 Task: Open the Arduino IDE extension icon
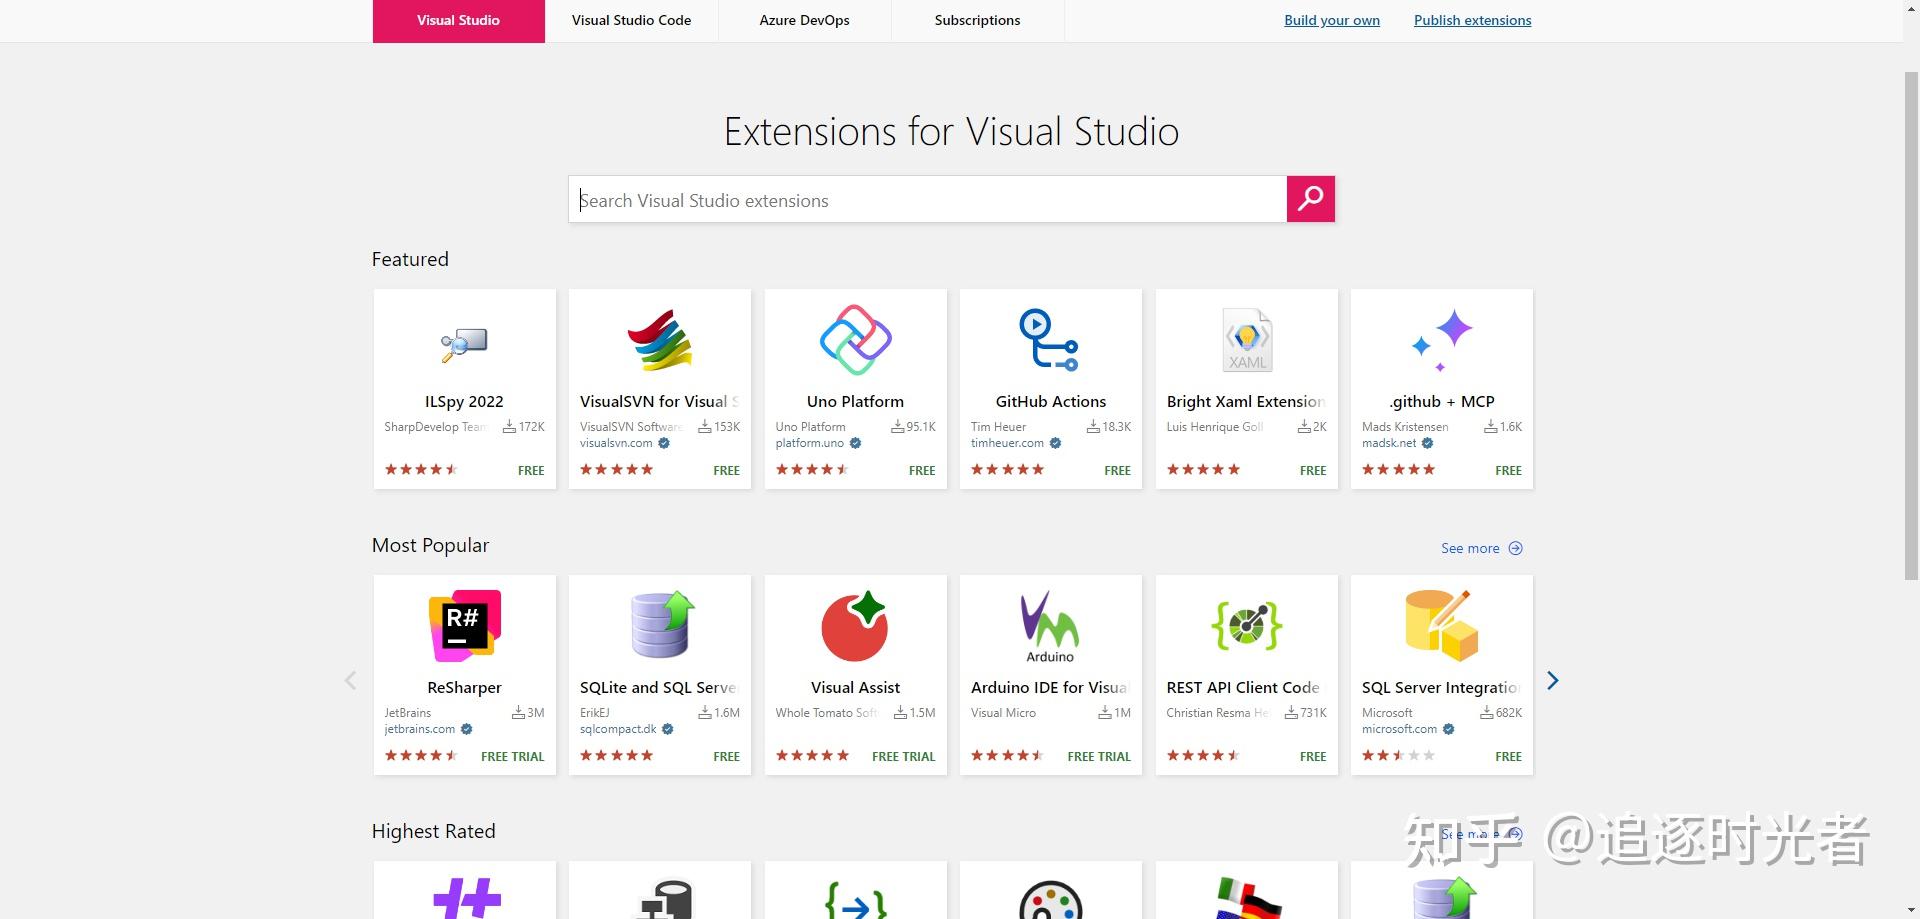[1050, 627]
